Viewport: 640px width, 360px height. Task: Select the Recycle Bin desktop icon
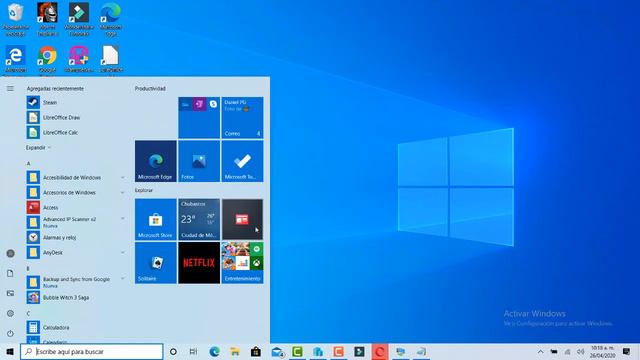click(x=16, y=20)
